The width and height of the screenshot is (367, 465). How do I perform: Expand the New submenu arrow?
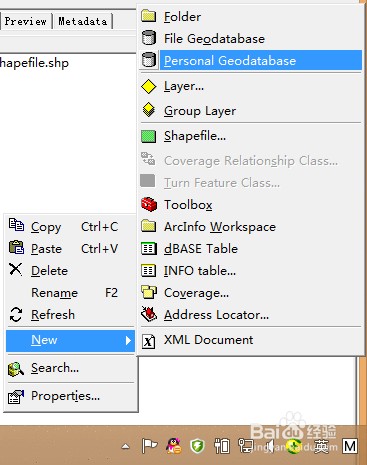(x=128, y=340)
